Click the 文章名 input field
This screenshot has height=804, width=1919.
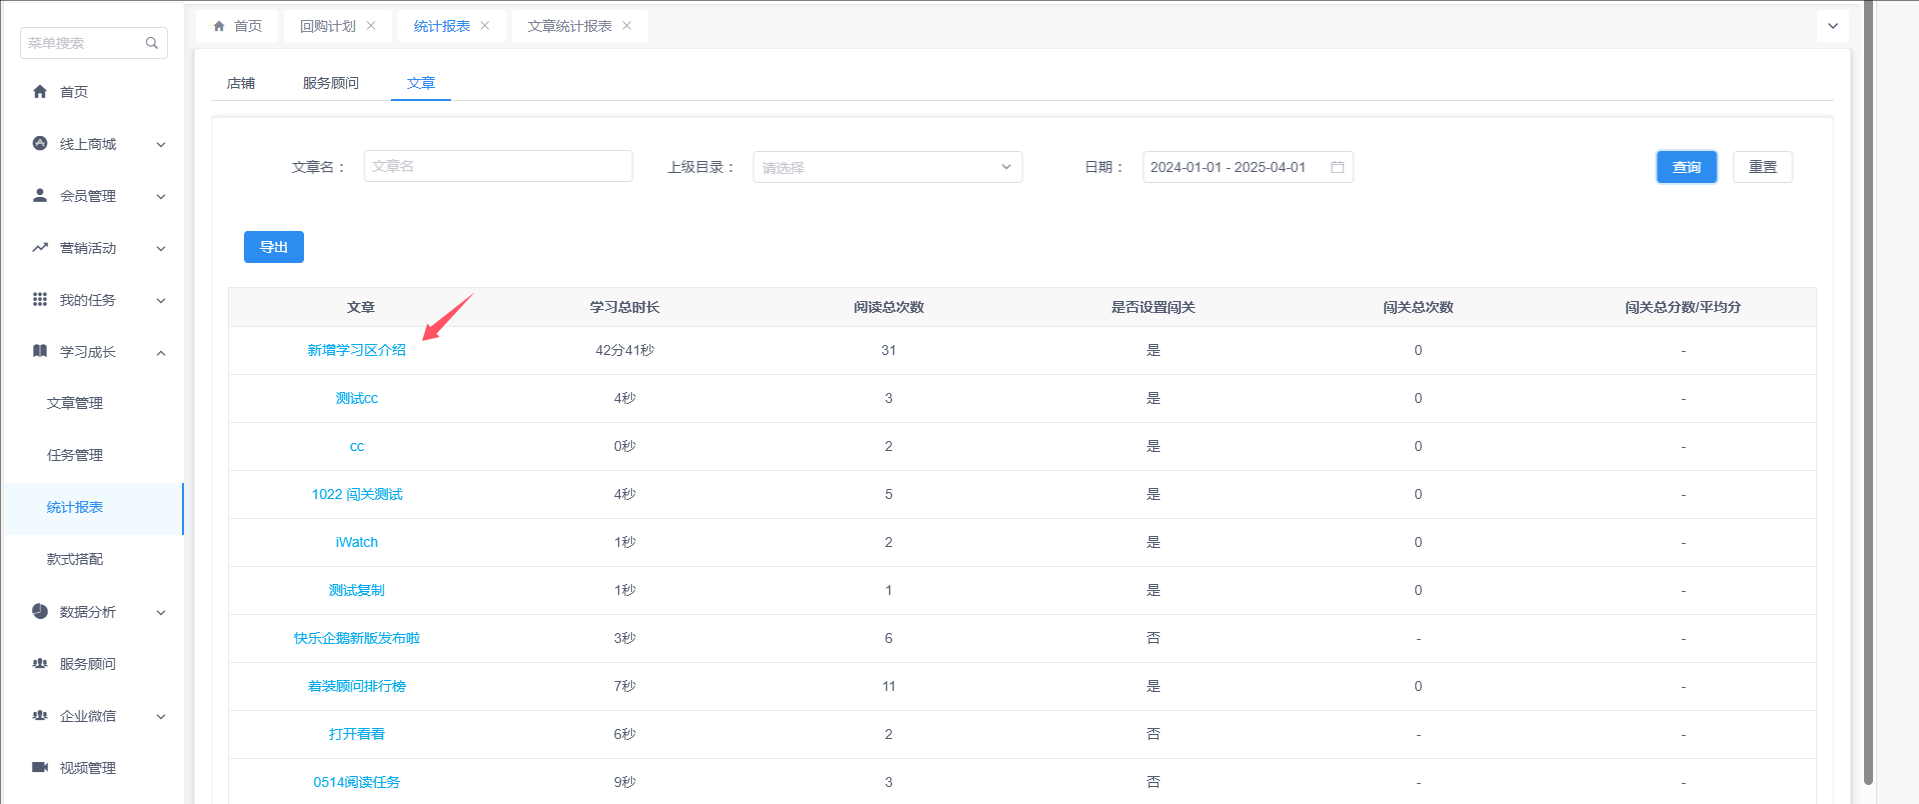pyautogui.click(x=498, y=166)
